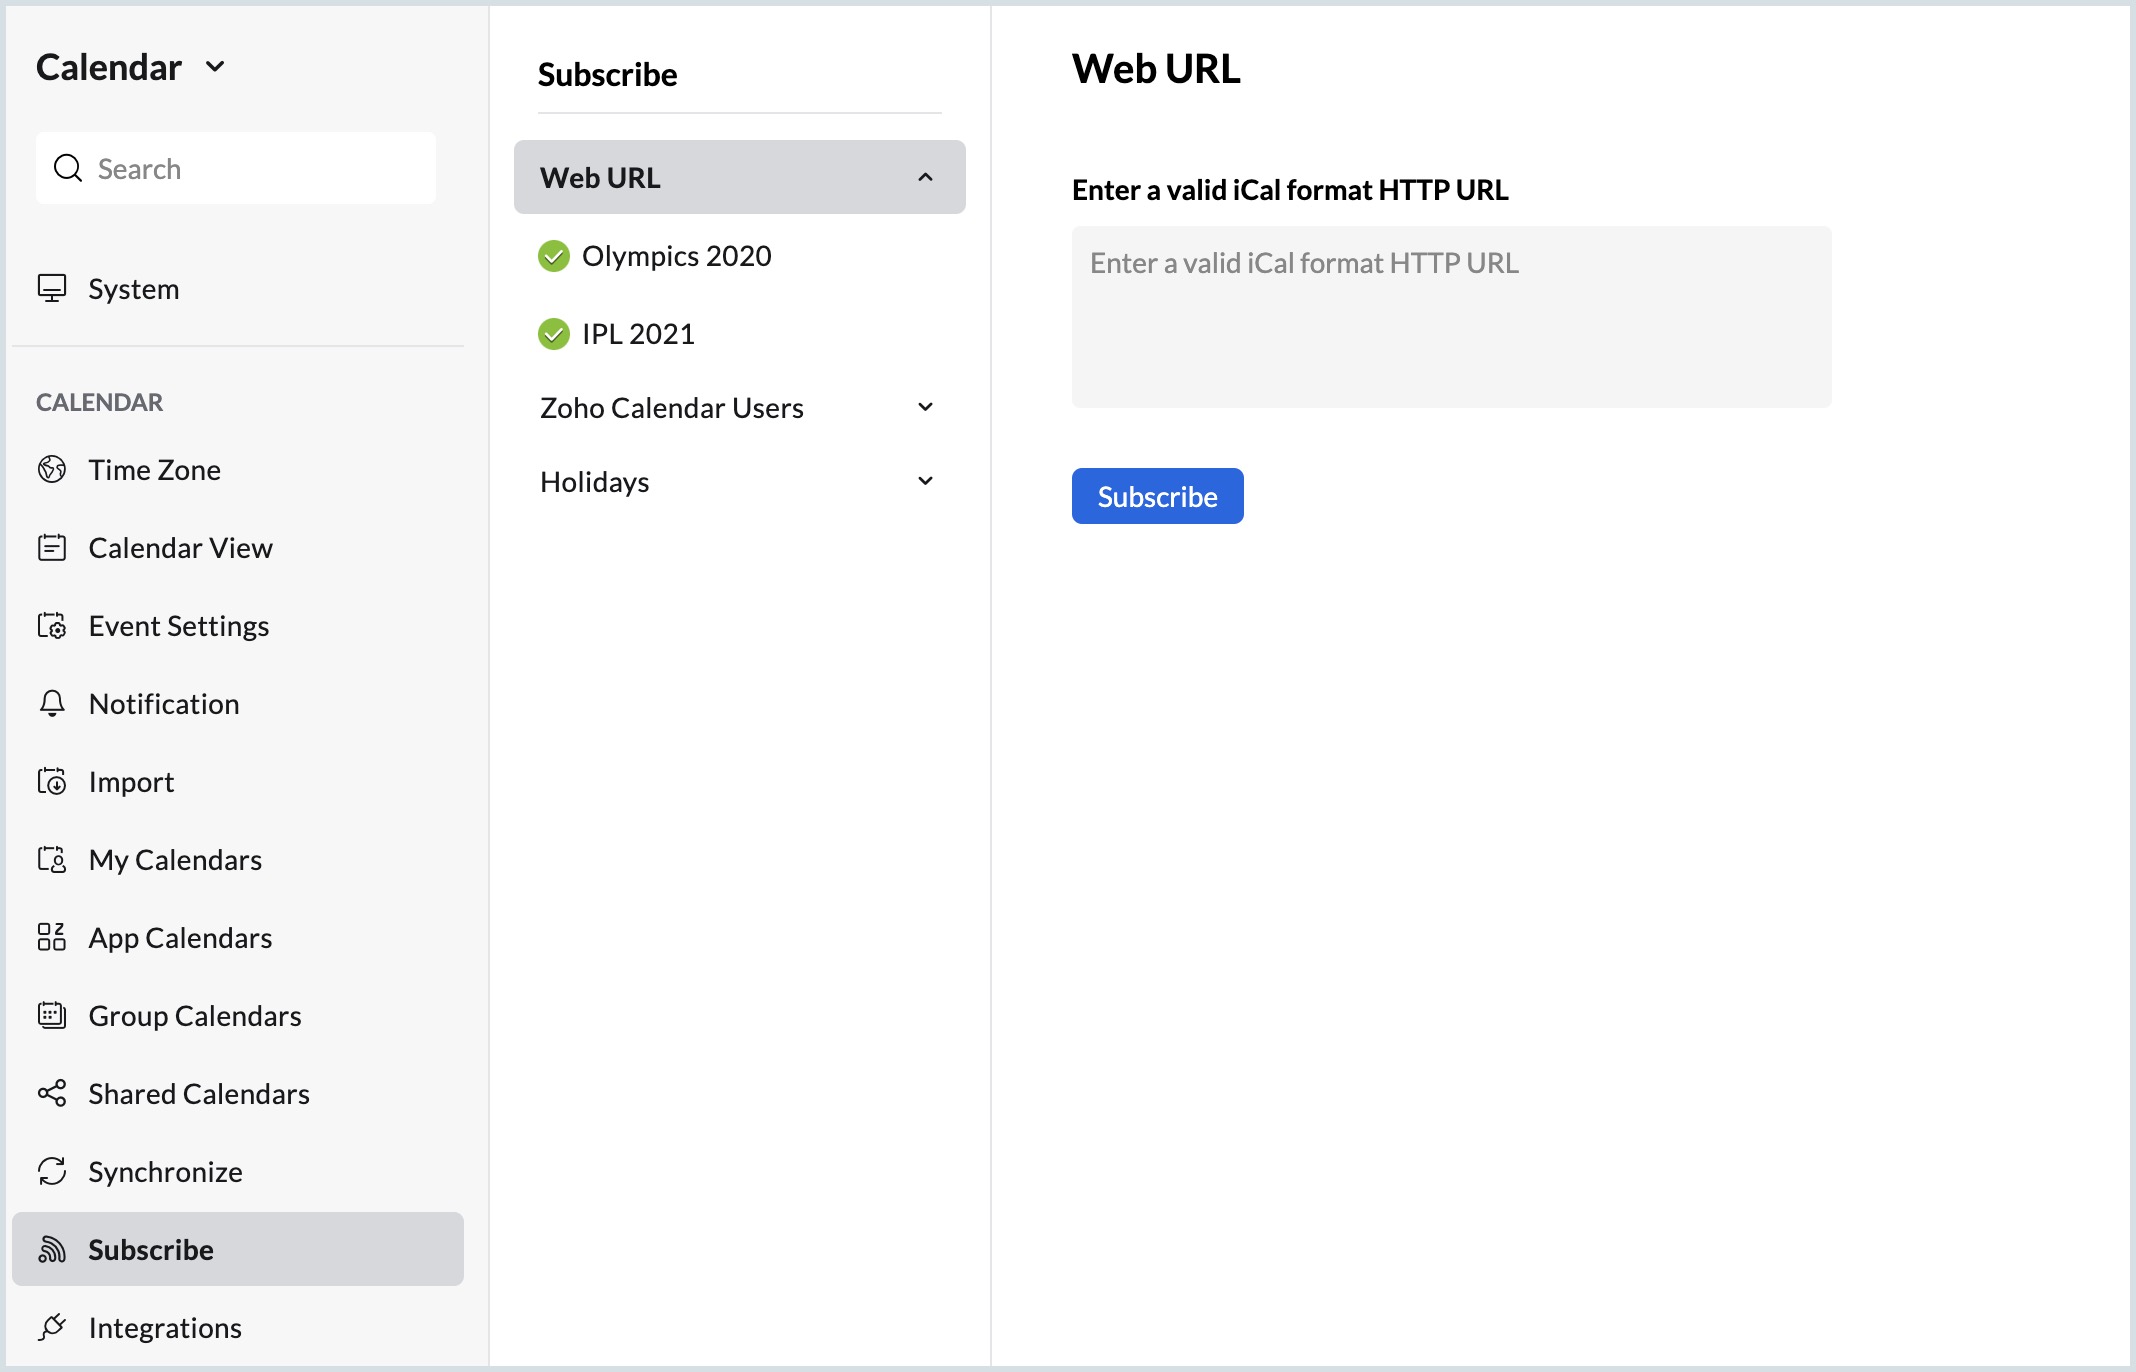The height and width of the screenshot is (1372, 2136).
Task: Go to My Calendars settings
Action: [175, 860]
